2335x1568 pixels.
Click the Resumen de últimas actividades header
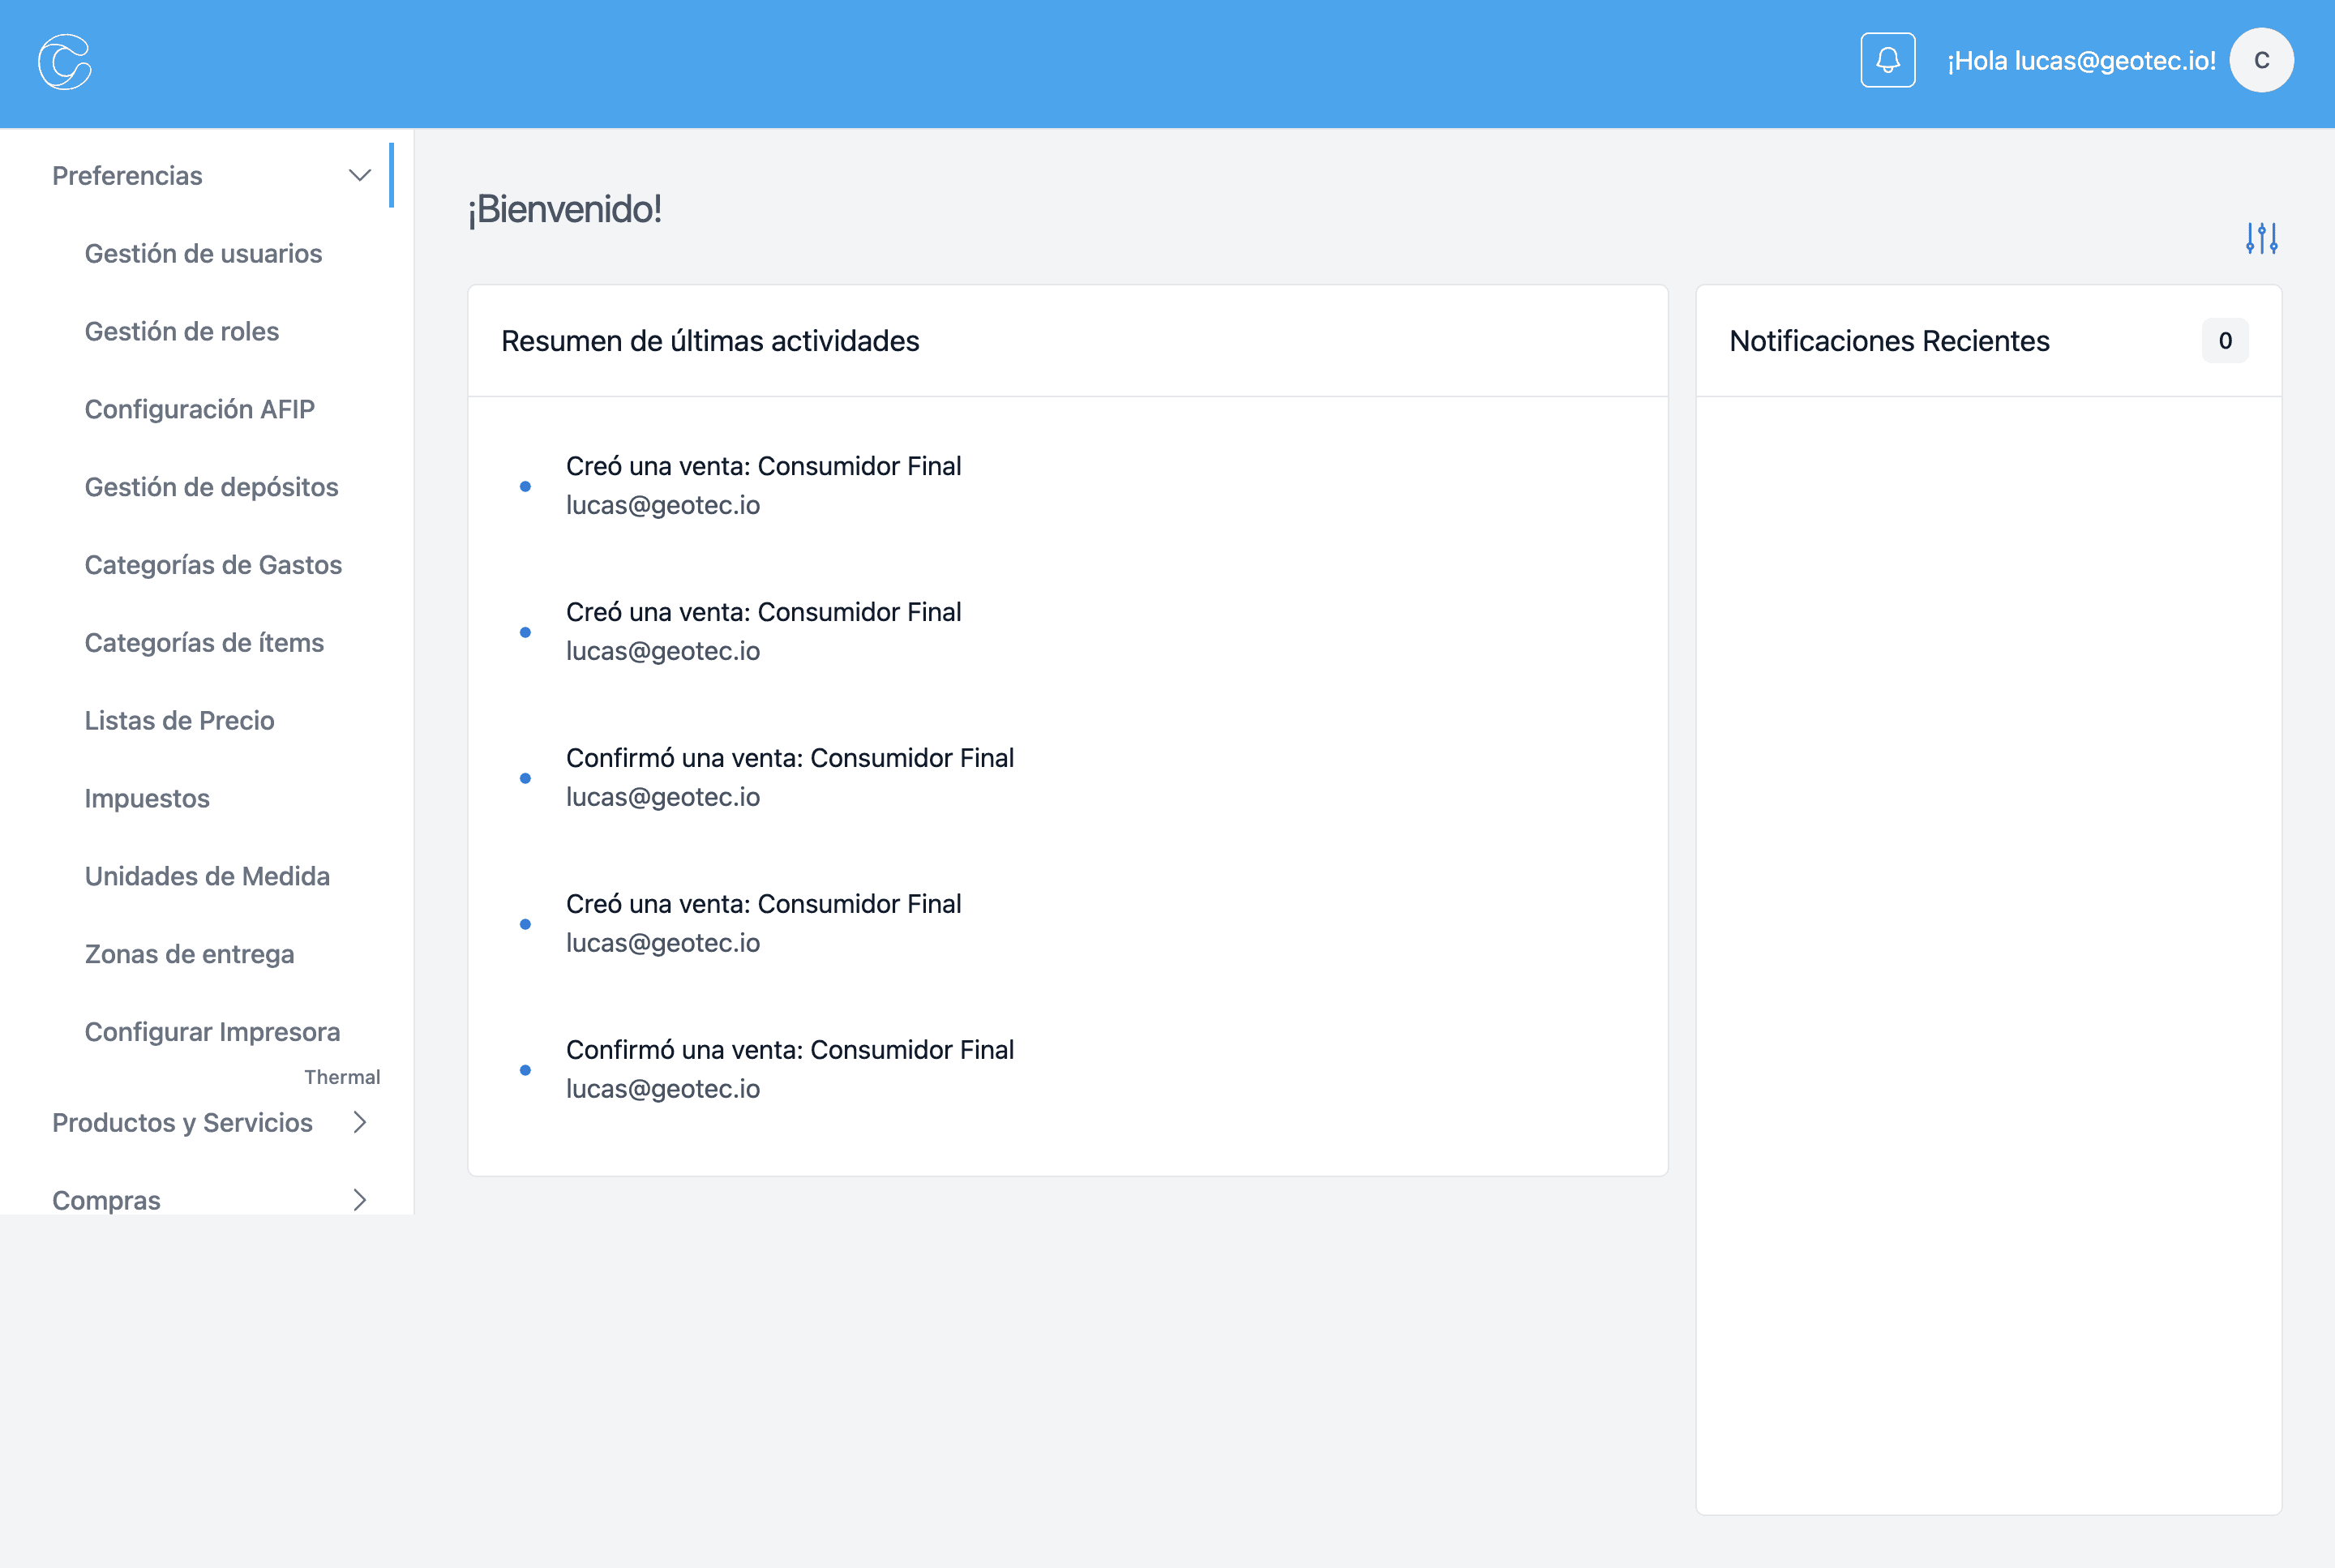tap(710, 341)
